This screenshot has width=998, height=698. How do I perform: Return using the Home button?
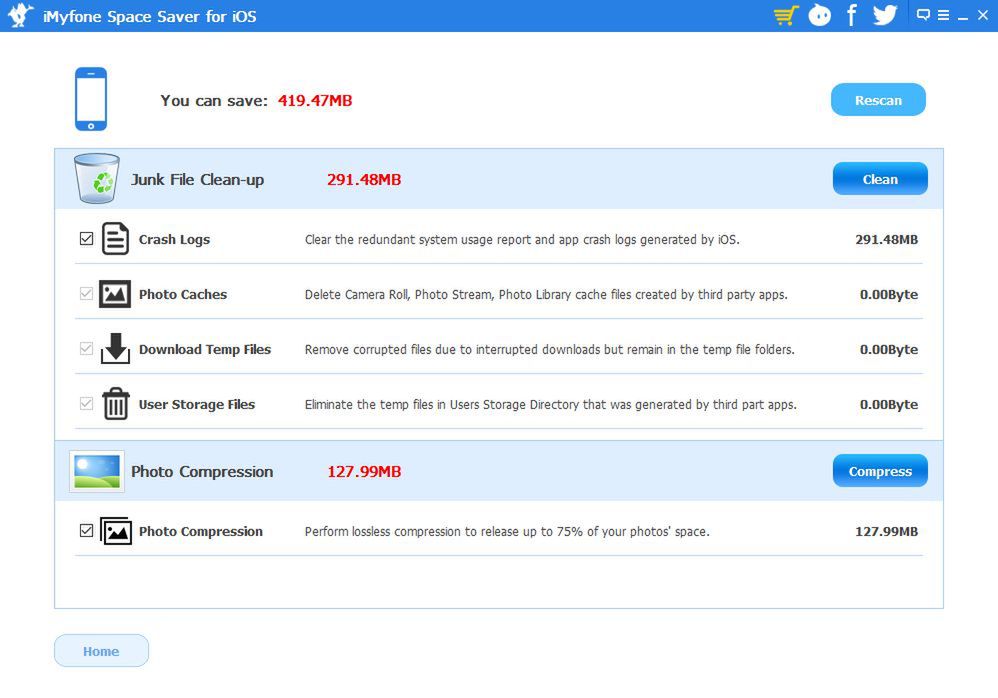[101, 650]
